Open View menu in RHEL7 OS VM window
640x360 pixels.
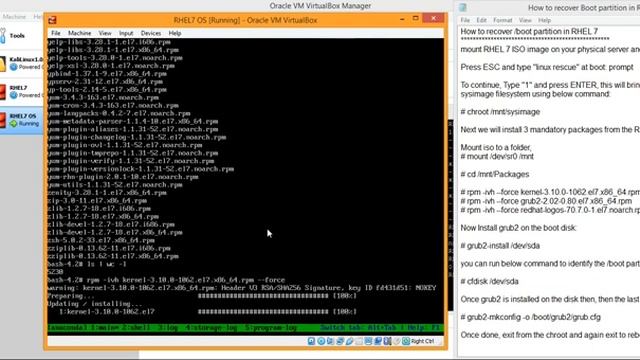105,33
